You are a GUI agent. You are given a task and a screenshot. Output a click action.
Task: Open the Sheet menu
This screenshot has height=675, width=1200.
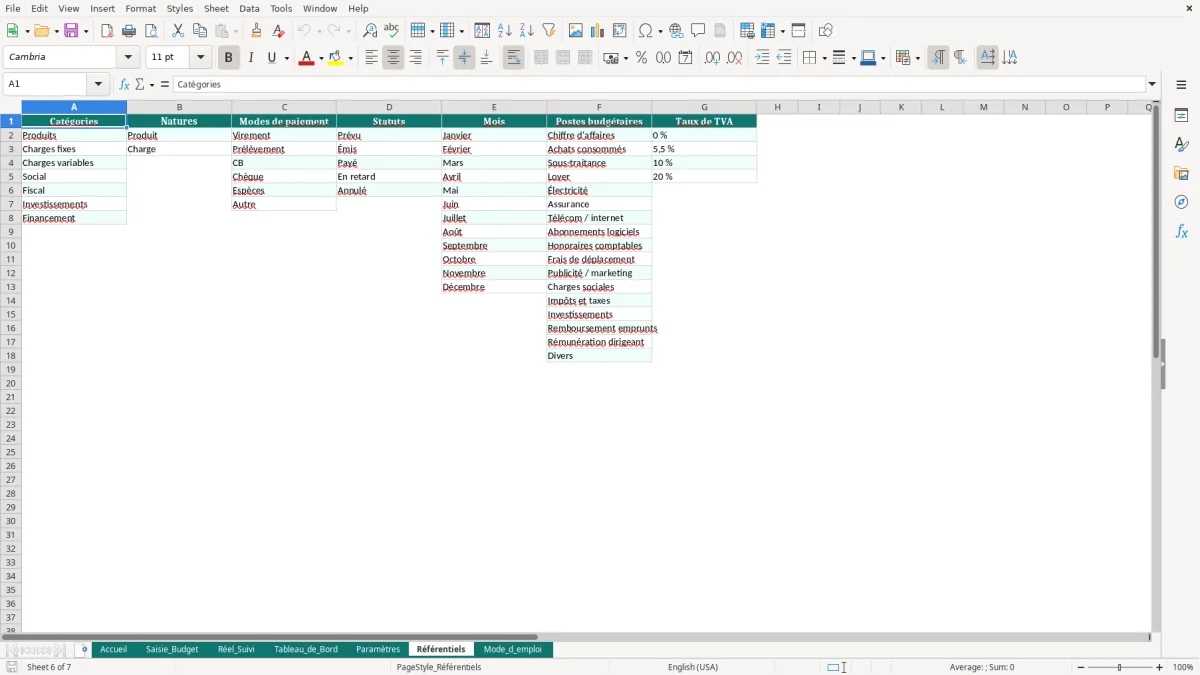216,8
